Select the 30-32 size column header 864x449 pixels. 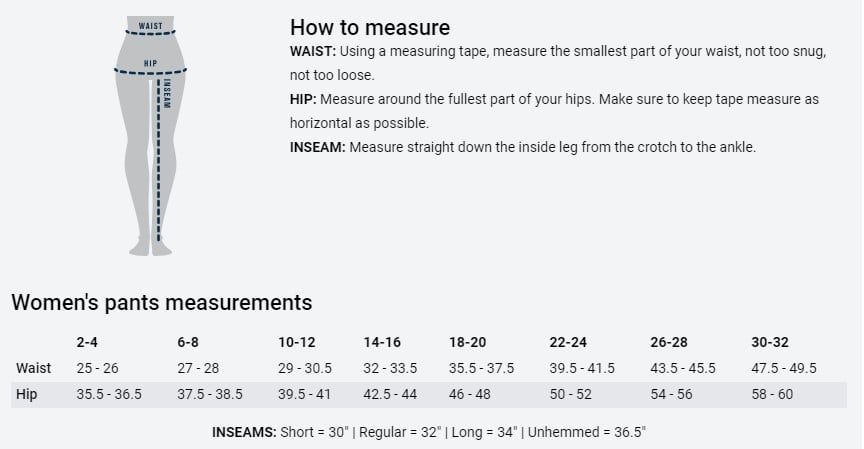coord(770,342)
